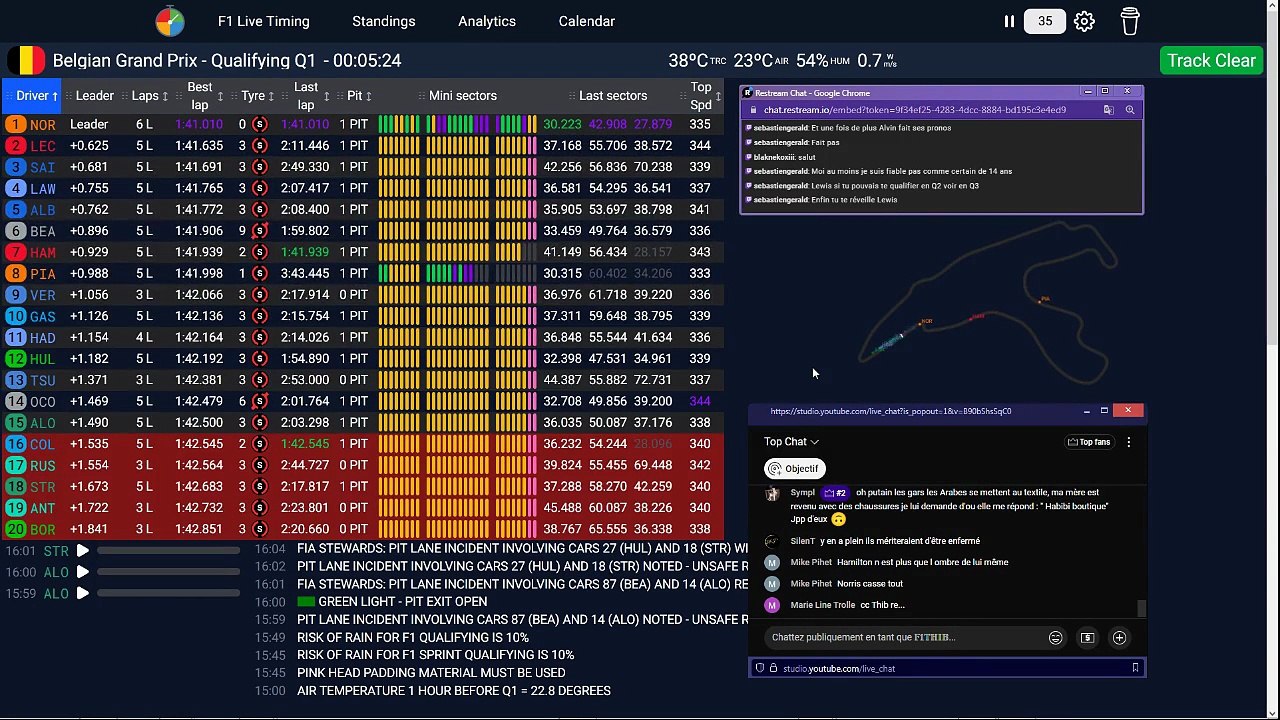The width and height of the screenshot is (1280, 720).
Task: Click the tyre icon in BEA row
Action: [260, 231]
